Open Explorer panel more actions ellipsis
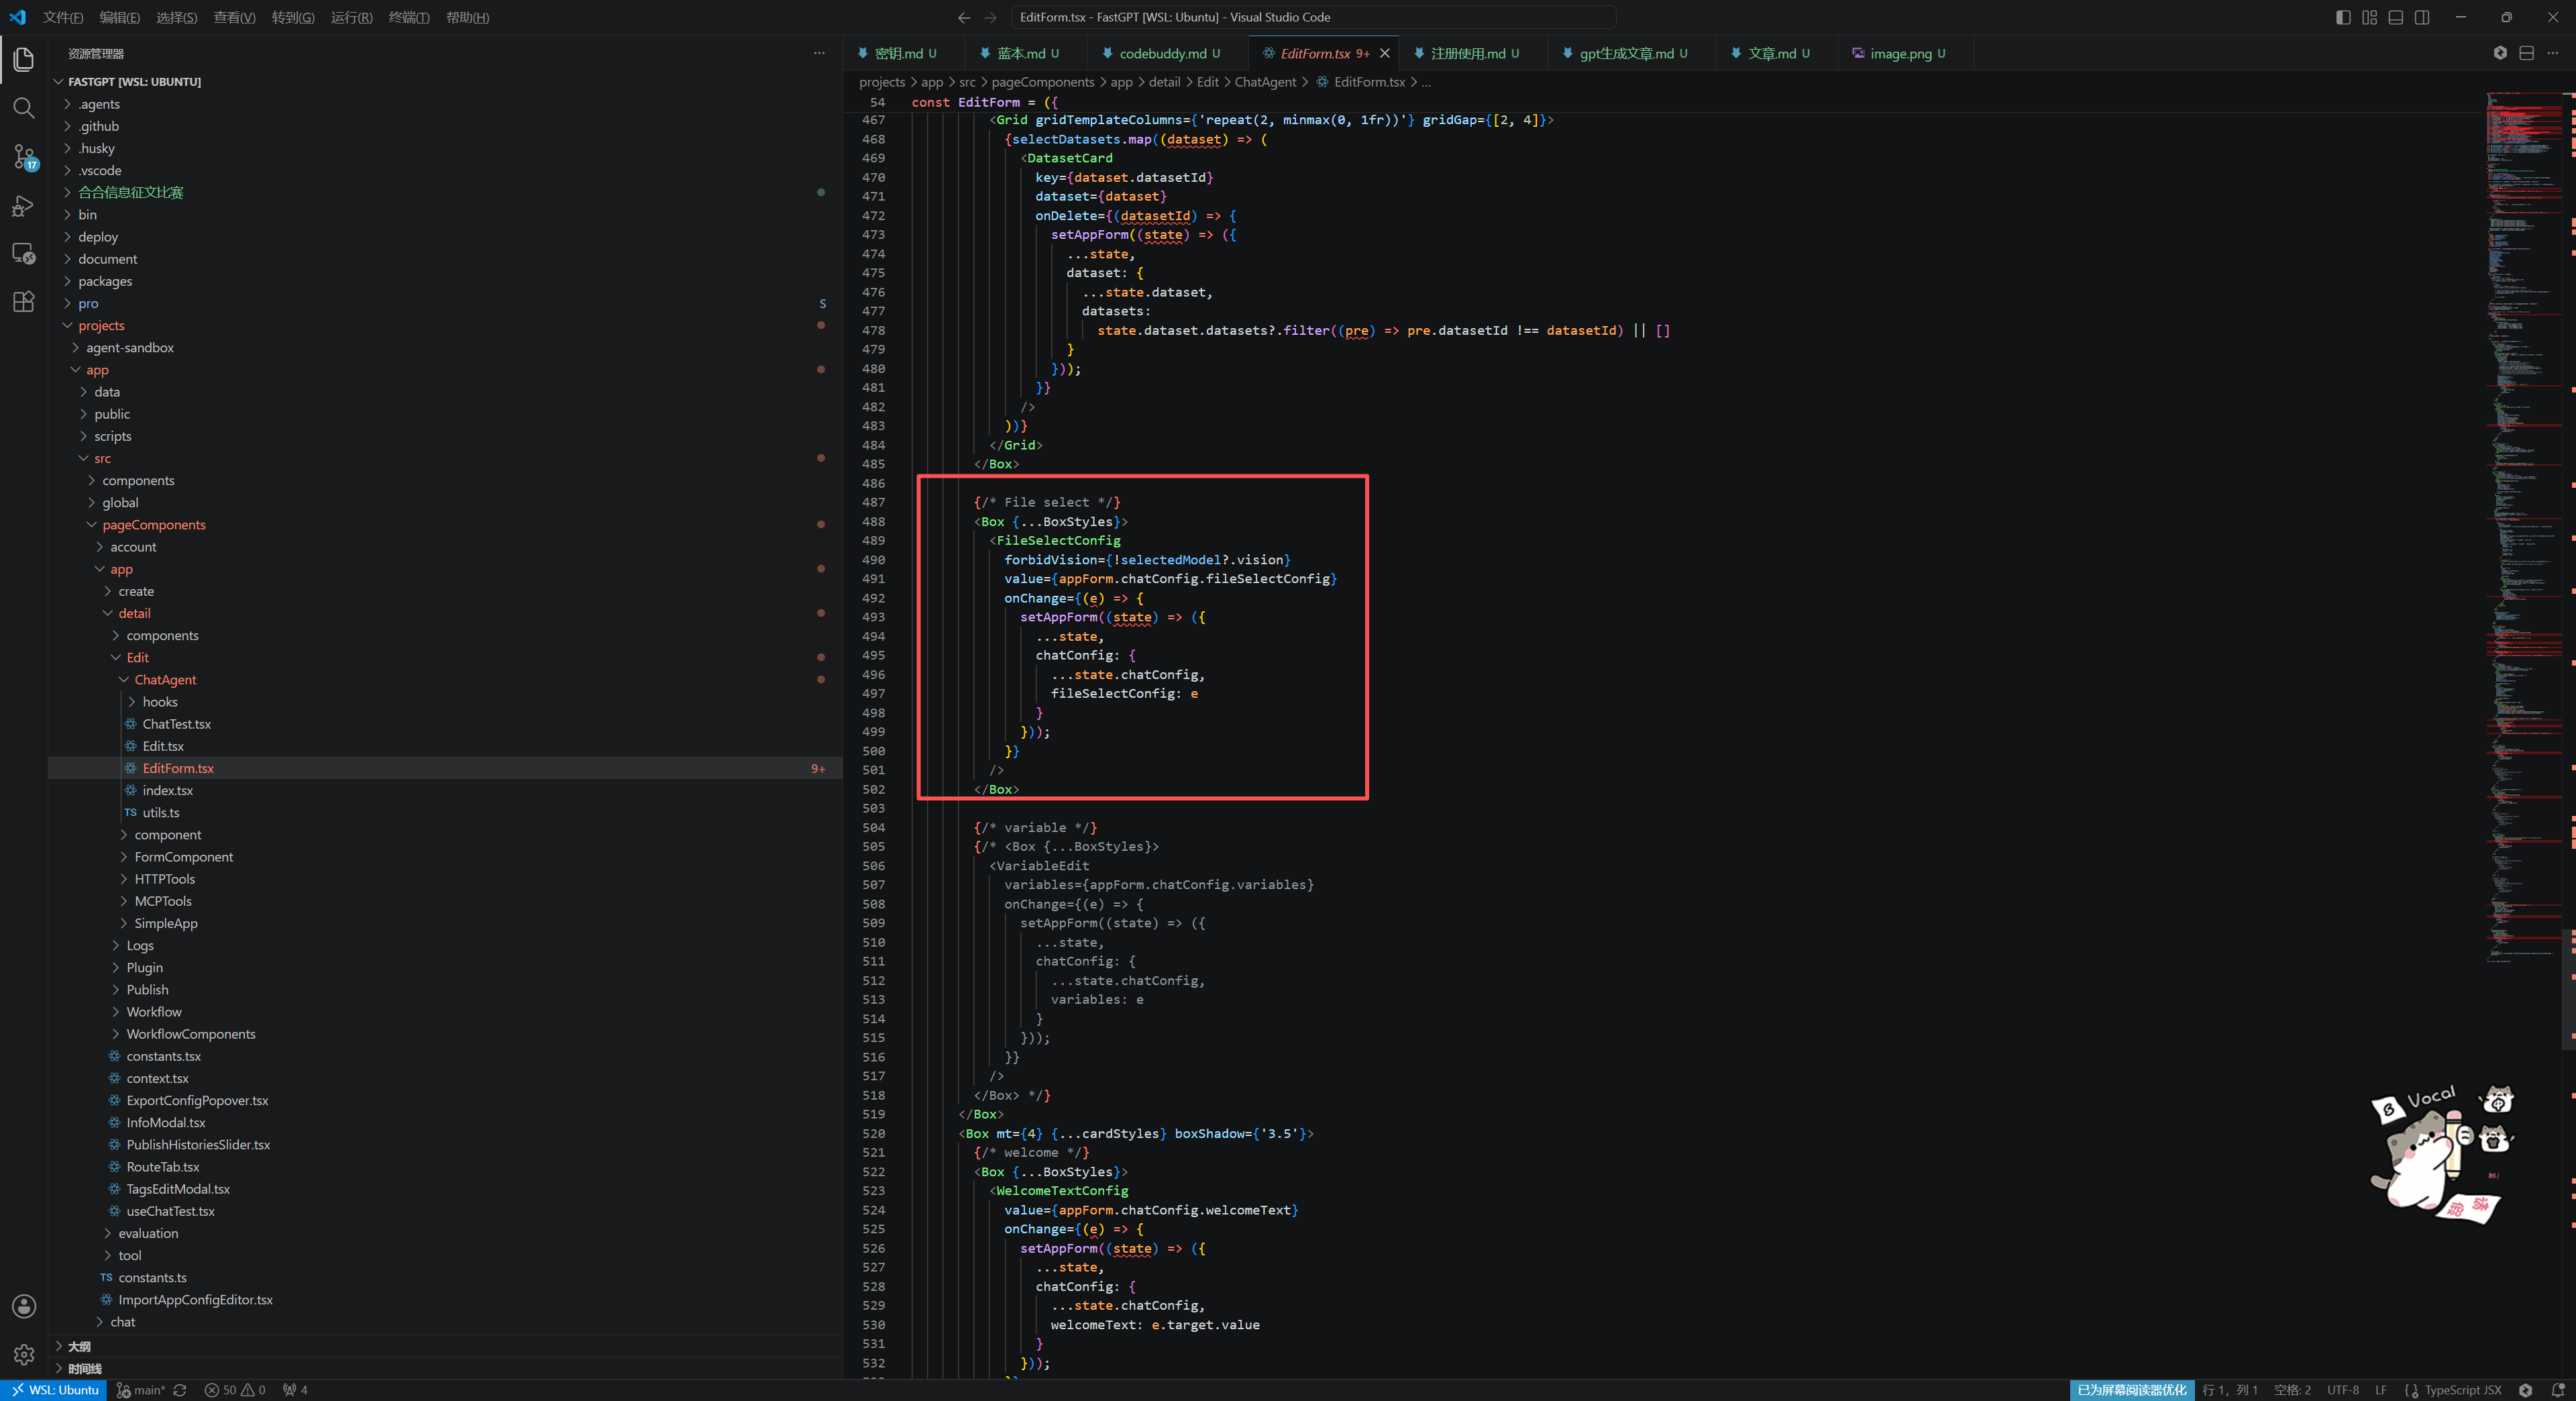Image resolution: width=2576 pixels, height=1401 pixels. [x=819, y=53]
